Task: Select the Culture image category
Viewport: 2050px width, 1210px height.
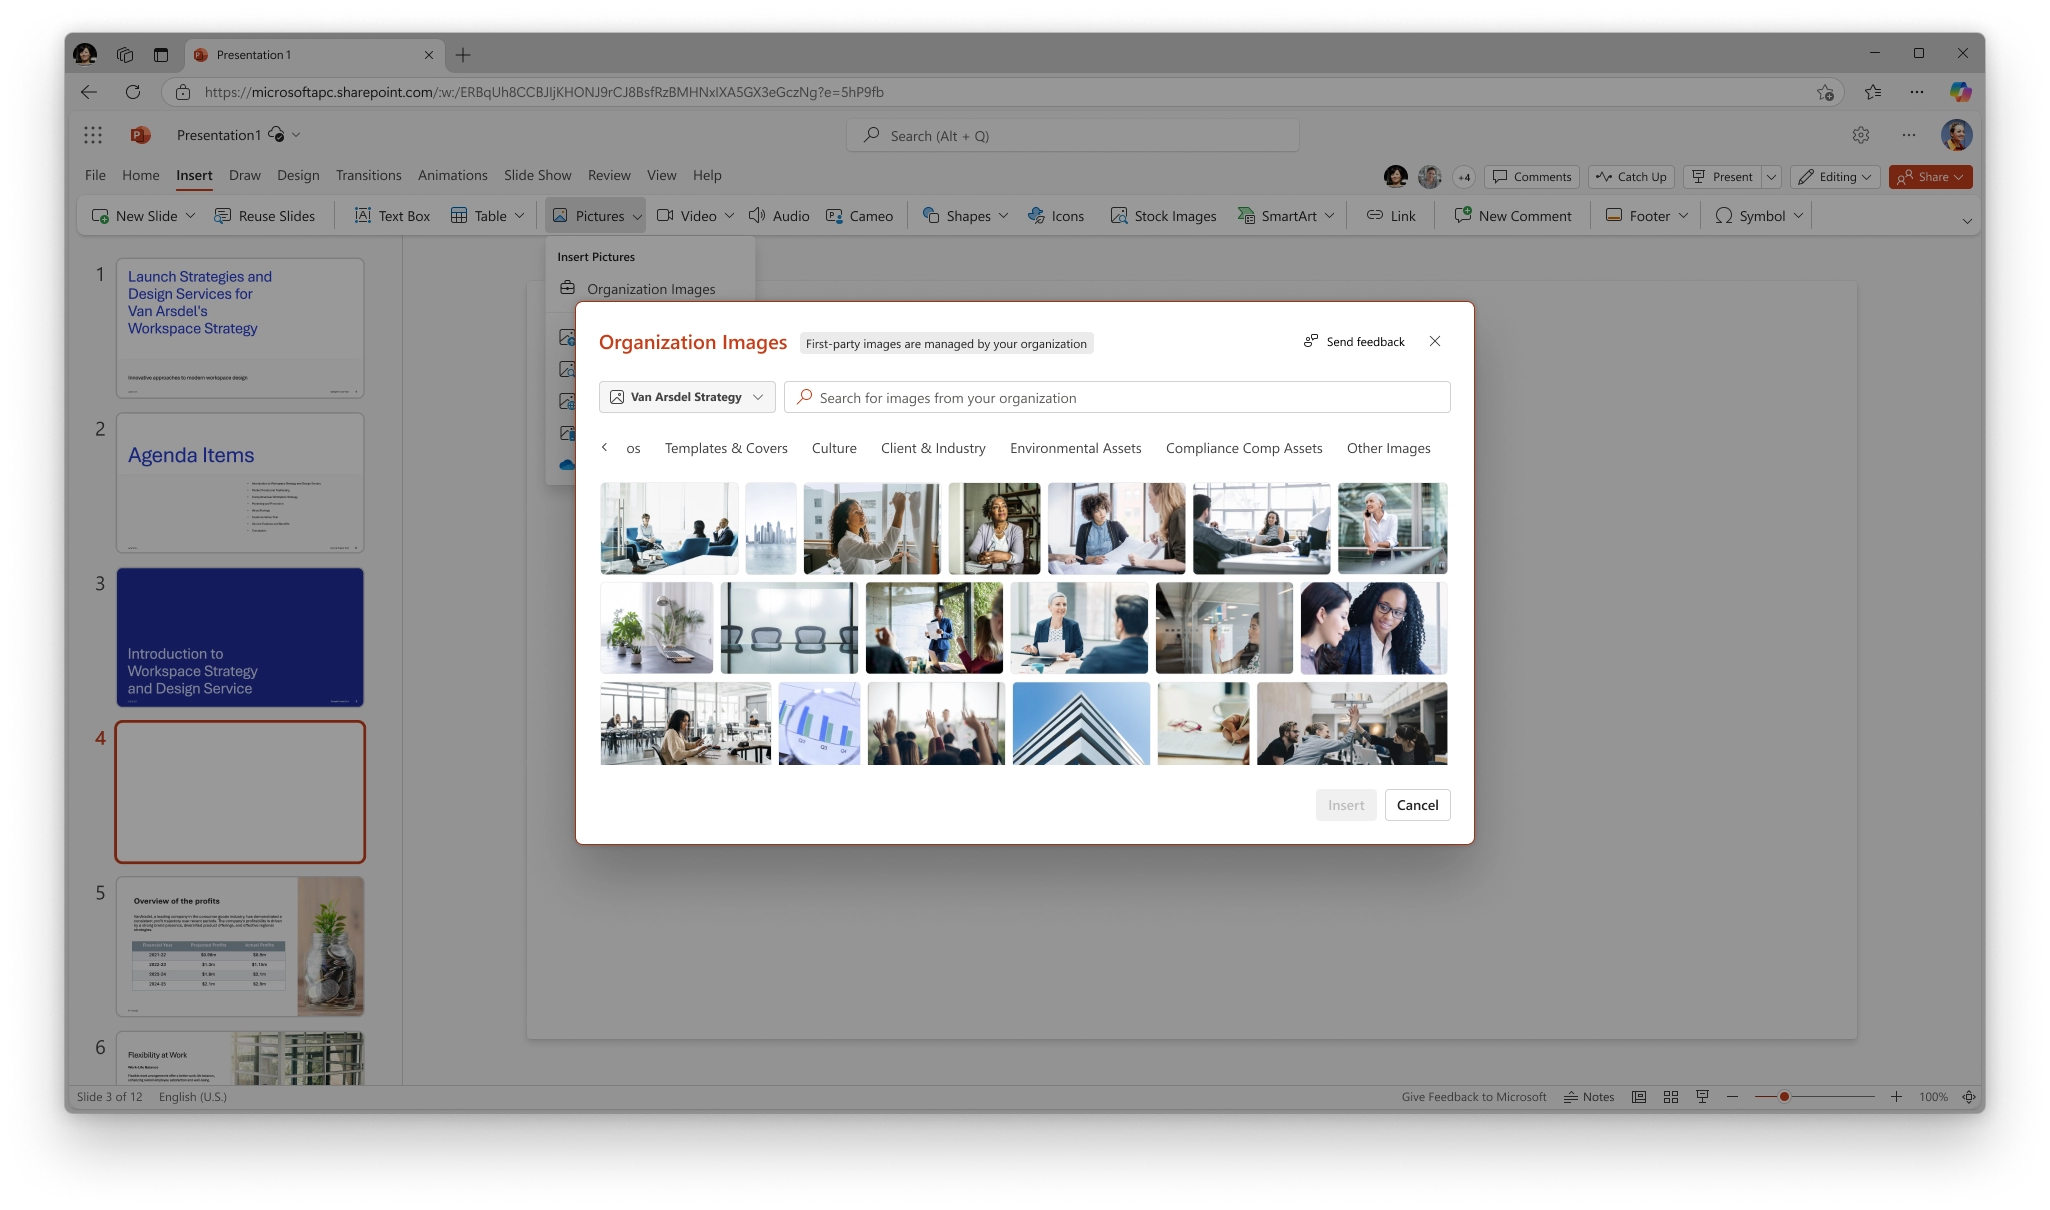Action: pos(834,448)
